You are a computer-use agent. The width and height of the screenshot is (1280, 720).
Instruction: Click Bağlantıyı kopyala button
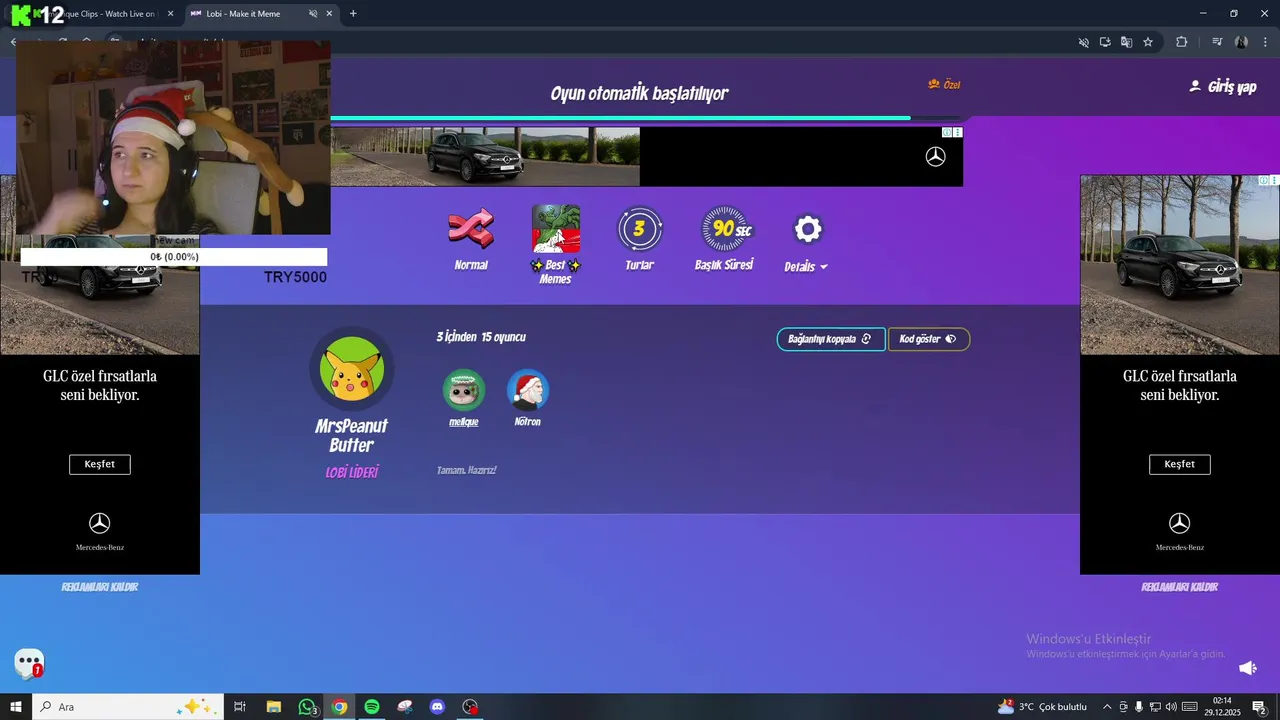click(x=830, y=339)
